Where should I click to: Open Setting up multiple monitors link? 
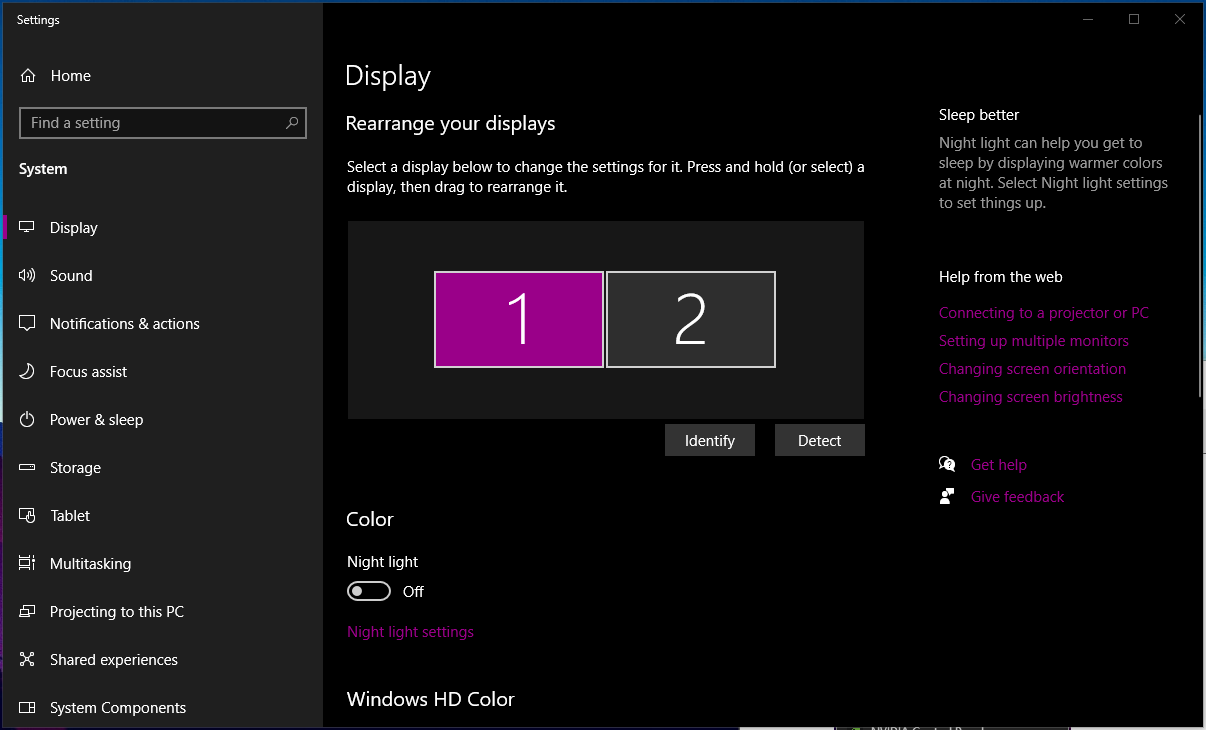pos(1033,341)
